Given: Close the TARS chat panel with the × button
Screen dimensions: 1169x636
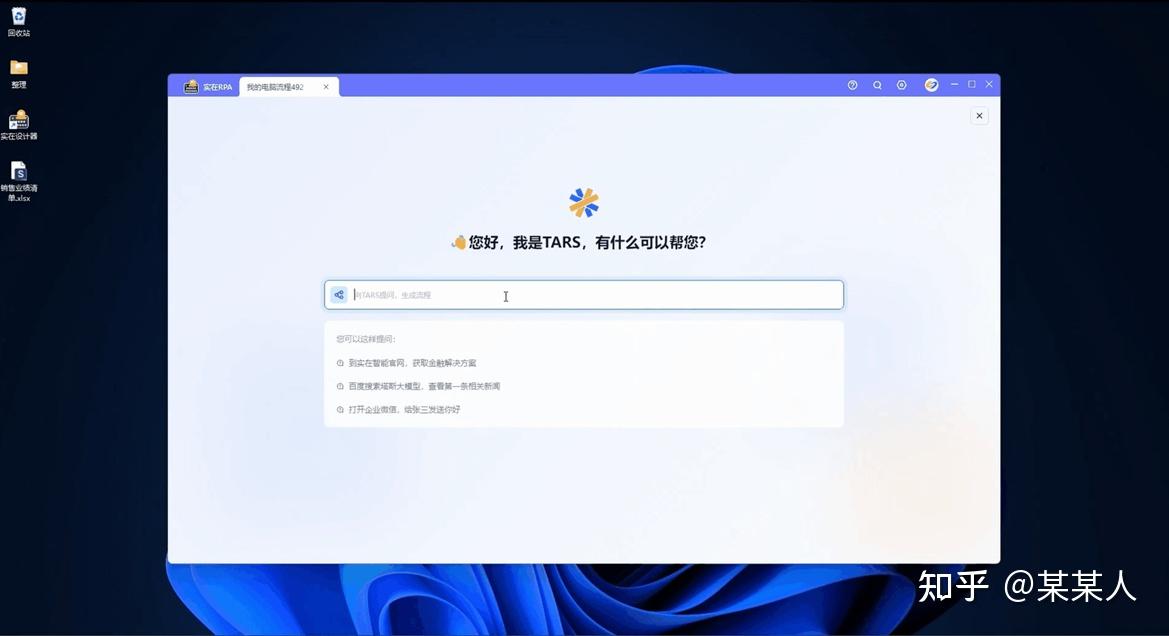Looking at the screenshot, I should (979, 115).
